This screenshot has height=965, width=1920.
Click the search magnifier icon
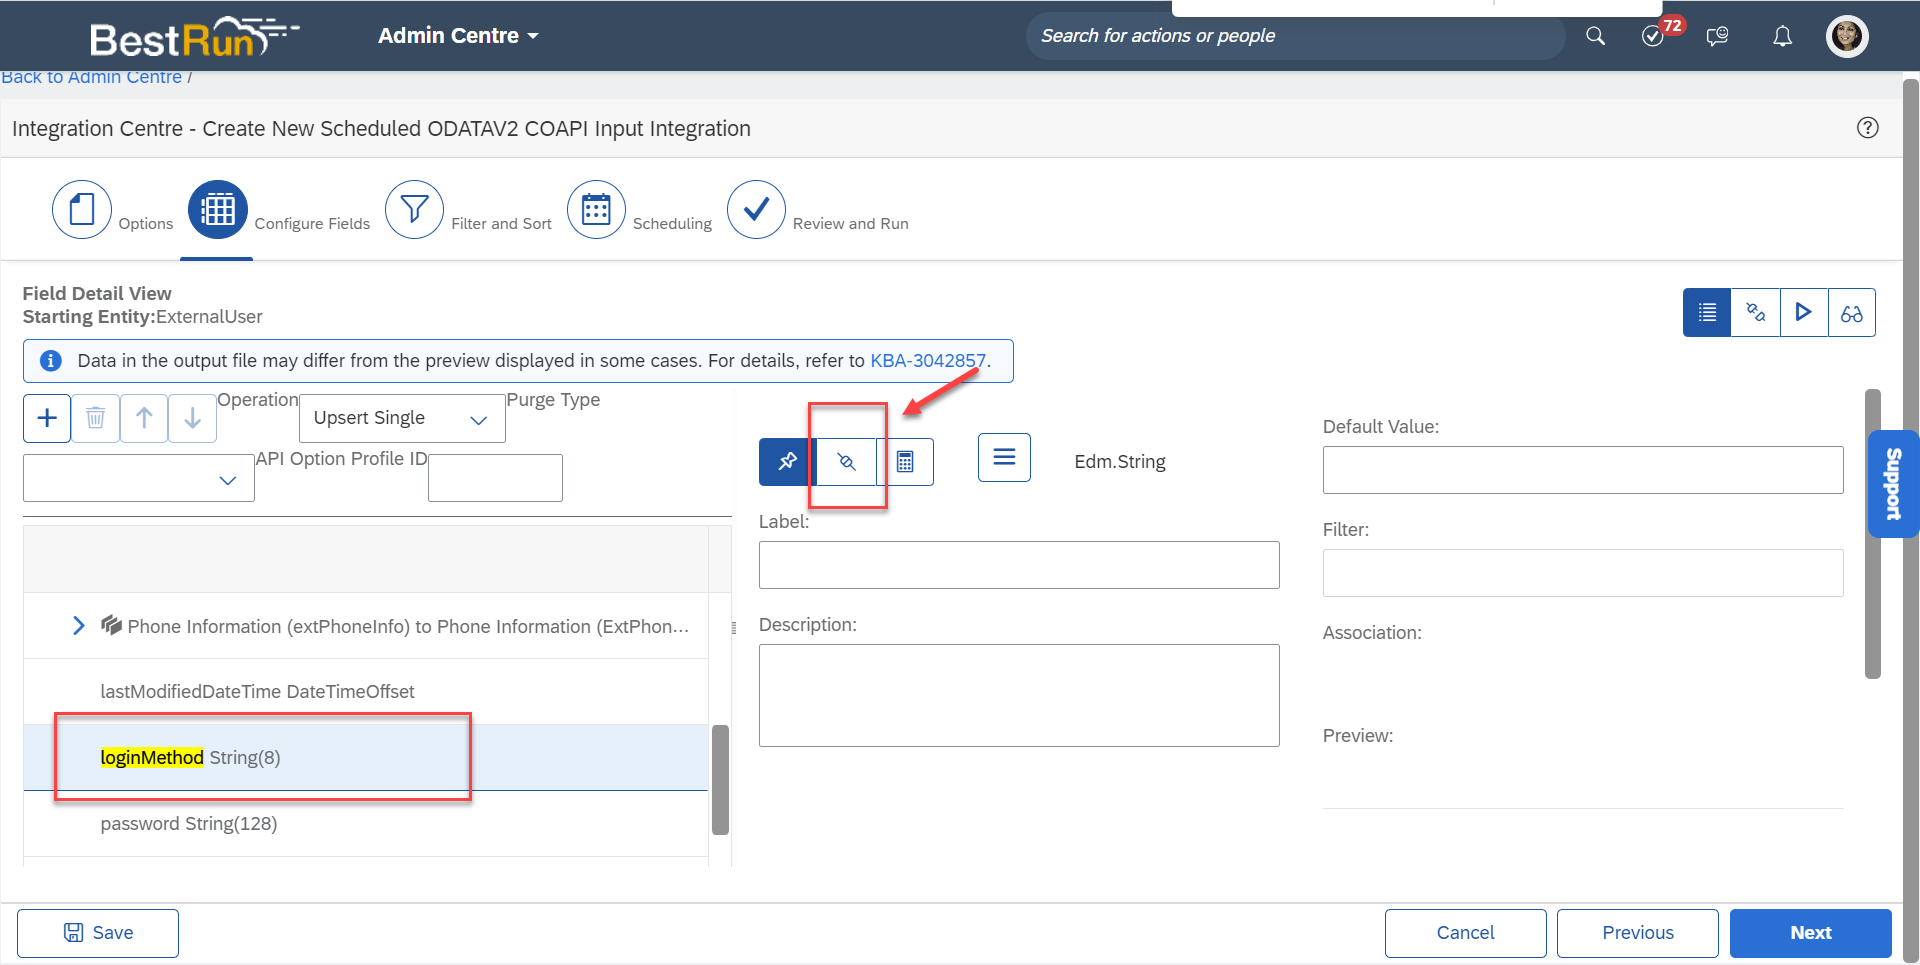coord(1595,36)
